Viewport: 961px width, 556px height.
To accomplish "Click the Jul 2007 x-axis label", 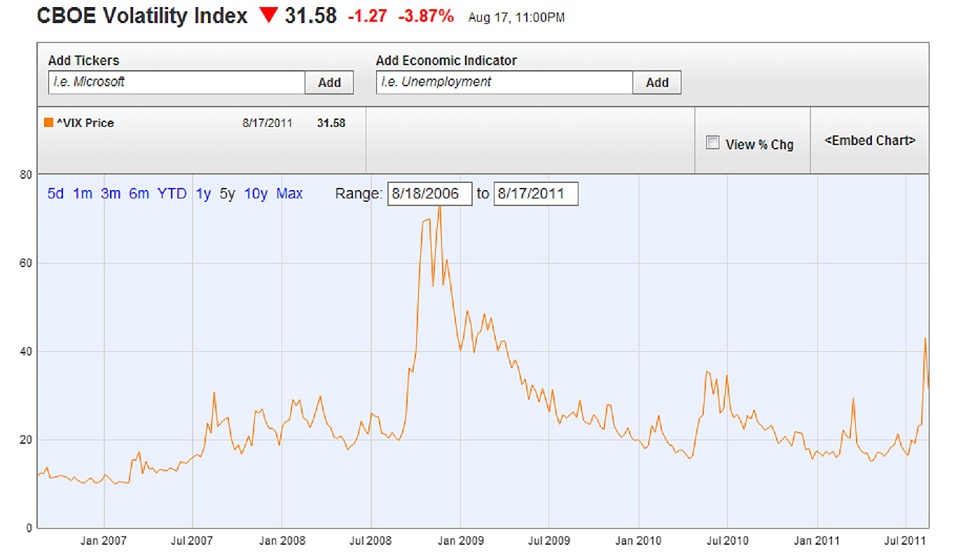I will tap(192, 541).
